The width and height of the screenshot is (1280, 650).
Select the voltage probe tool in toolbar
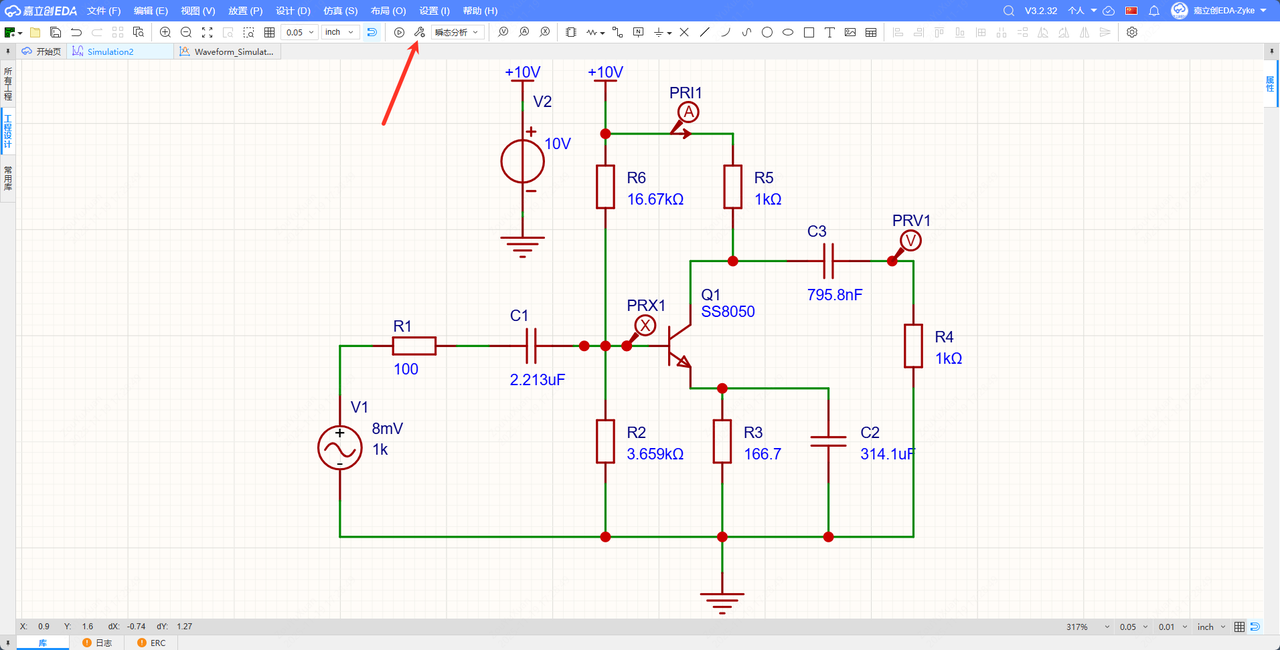(x=502, y=32)
